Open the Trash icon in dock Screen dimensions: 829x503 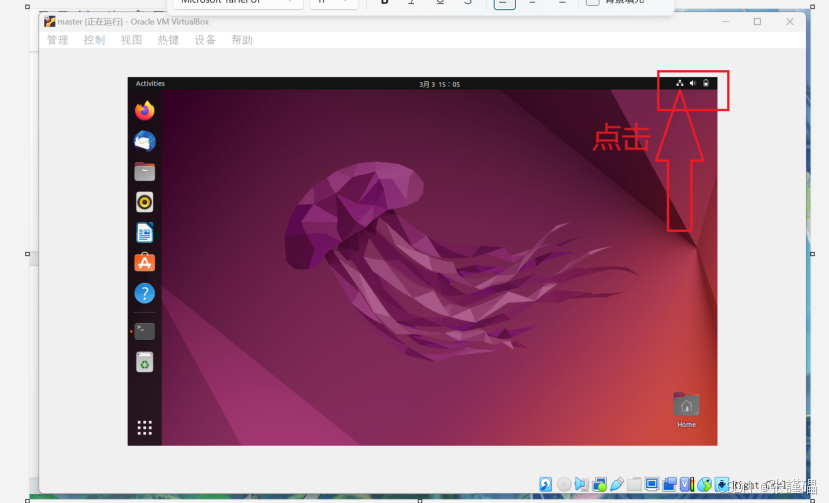click(x=144, y=362)
